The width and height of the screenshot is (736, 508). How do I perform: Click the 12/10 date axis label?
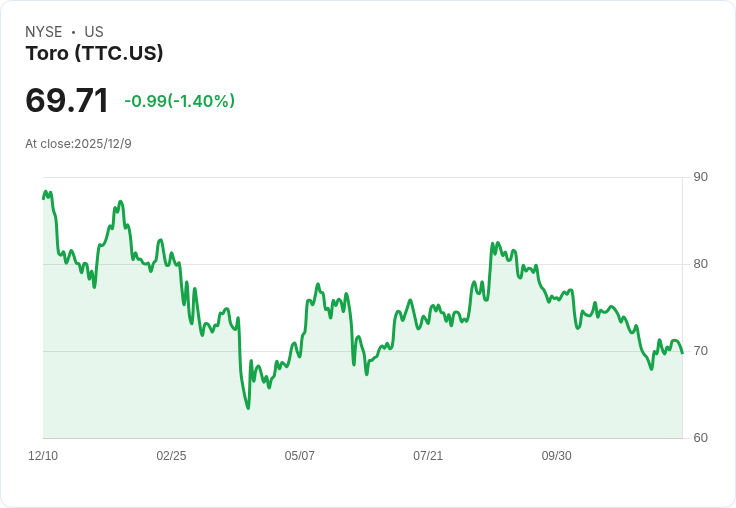[43, 455]
